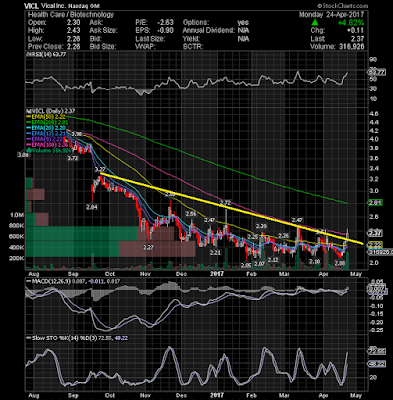The width and height of the screenshot is (393, 400).
Task: Click the +4.82% percent change value
Action: coord(350,23)
